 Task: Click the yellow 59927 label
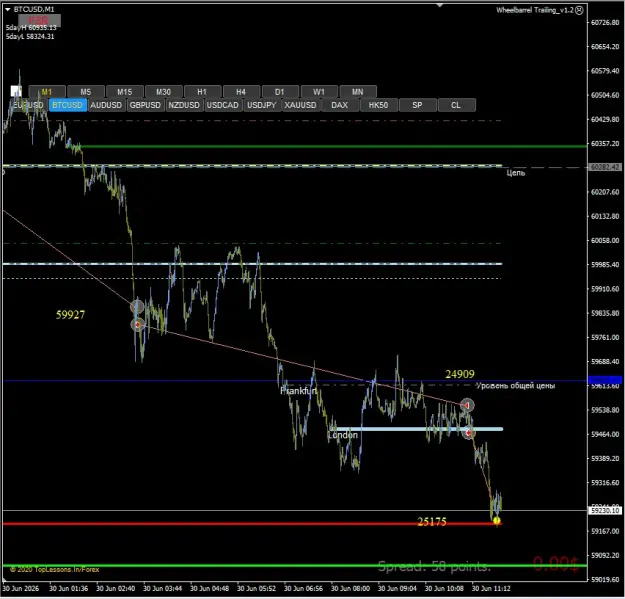click(x=70, y=315)
